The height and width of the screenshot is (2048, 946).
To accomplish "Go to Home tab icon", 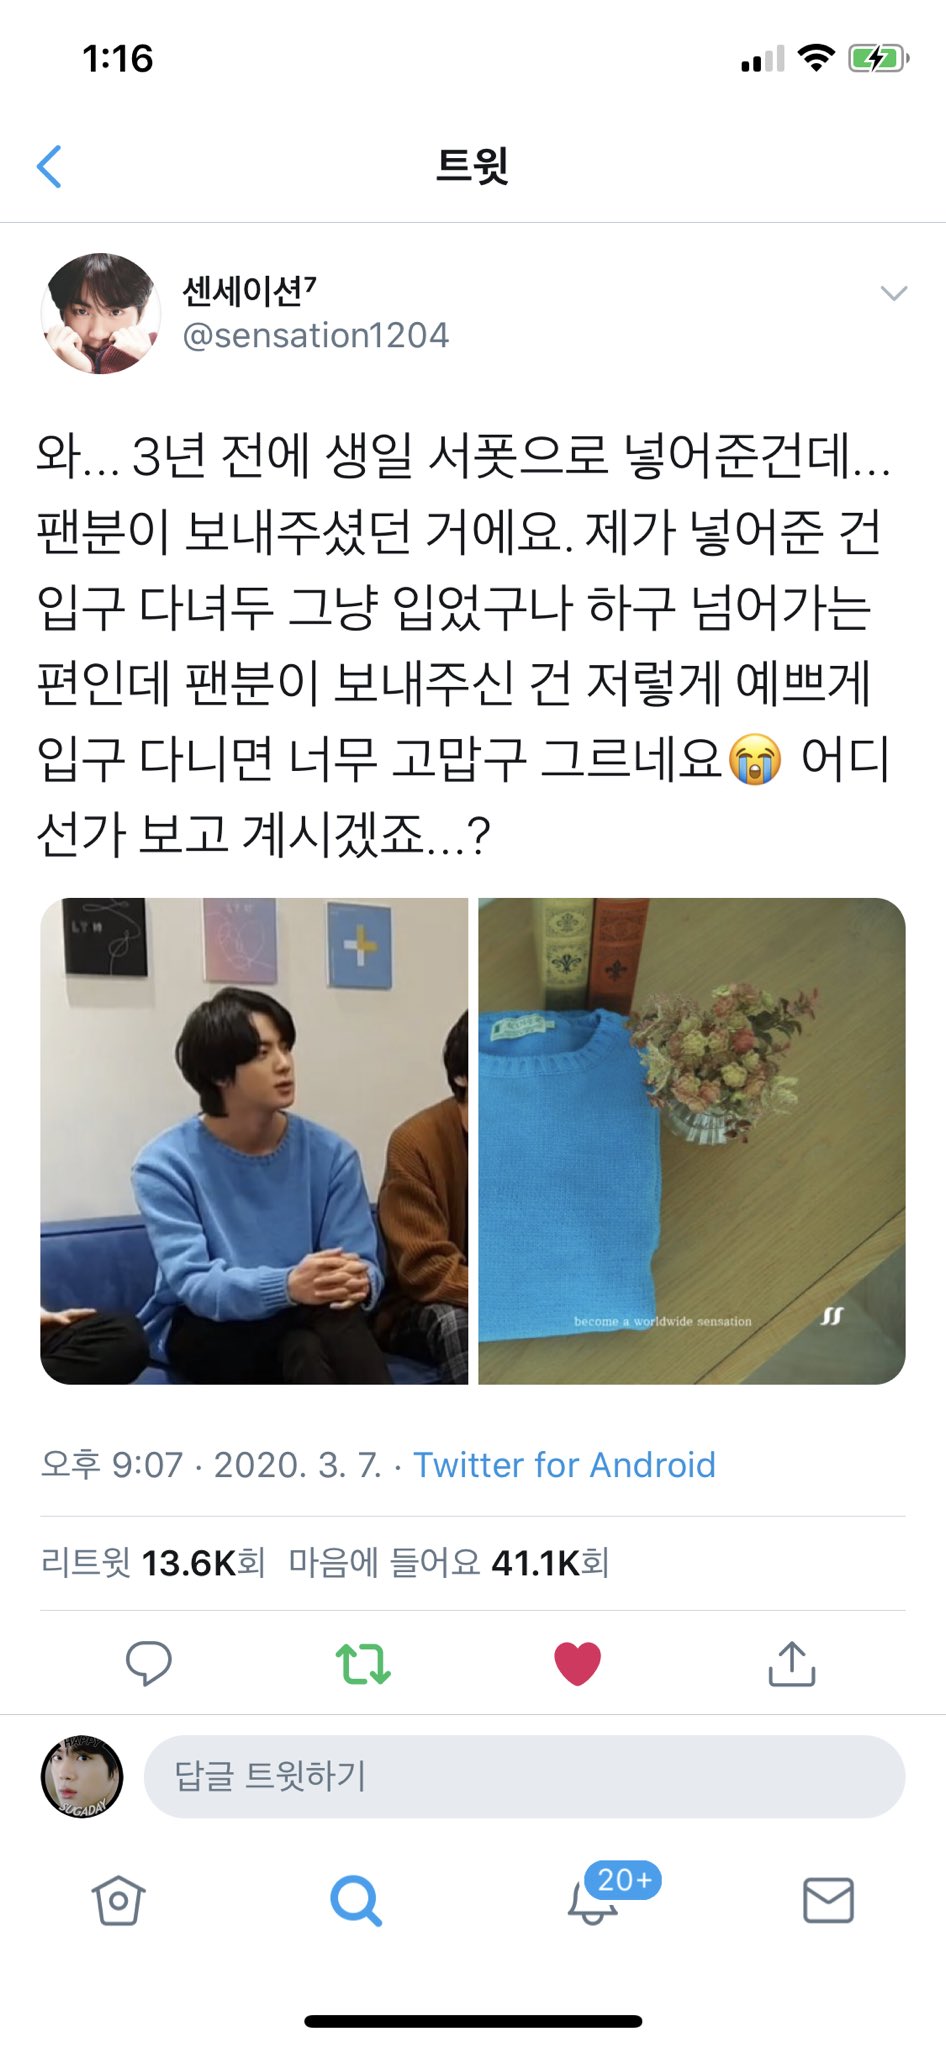I will 119,1900.
